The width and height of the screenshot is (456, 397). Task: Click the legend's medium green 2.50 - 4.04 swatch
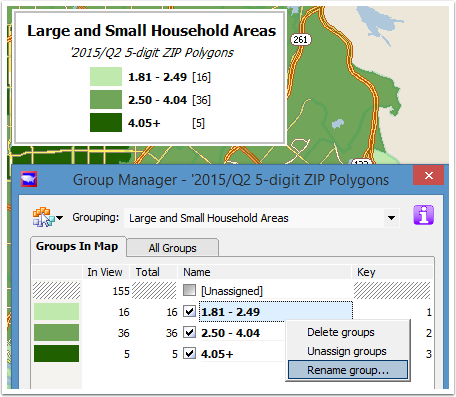[106, 99]
